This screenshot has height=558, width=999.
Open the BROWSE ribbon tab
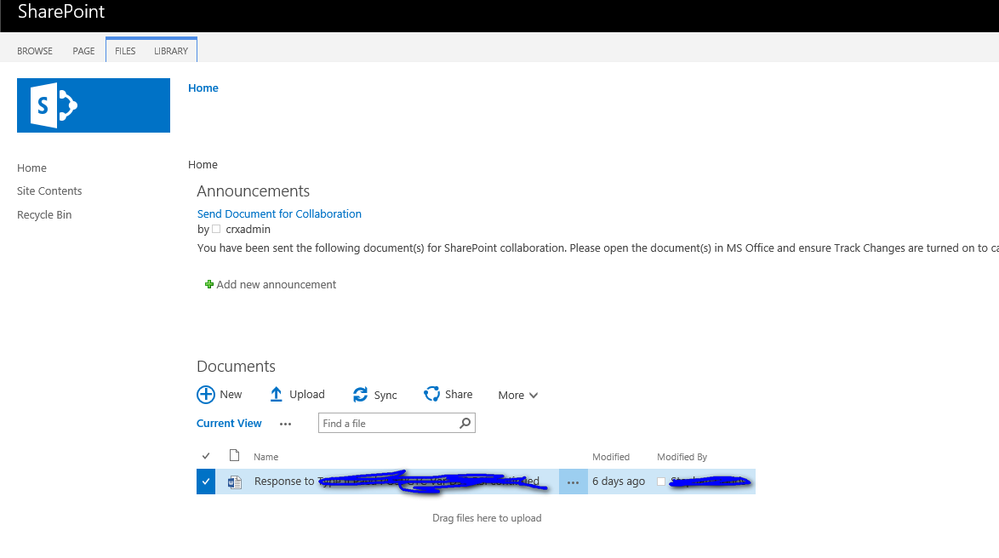pyautogui.click(x=35, y=51)
